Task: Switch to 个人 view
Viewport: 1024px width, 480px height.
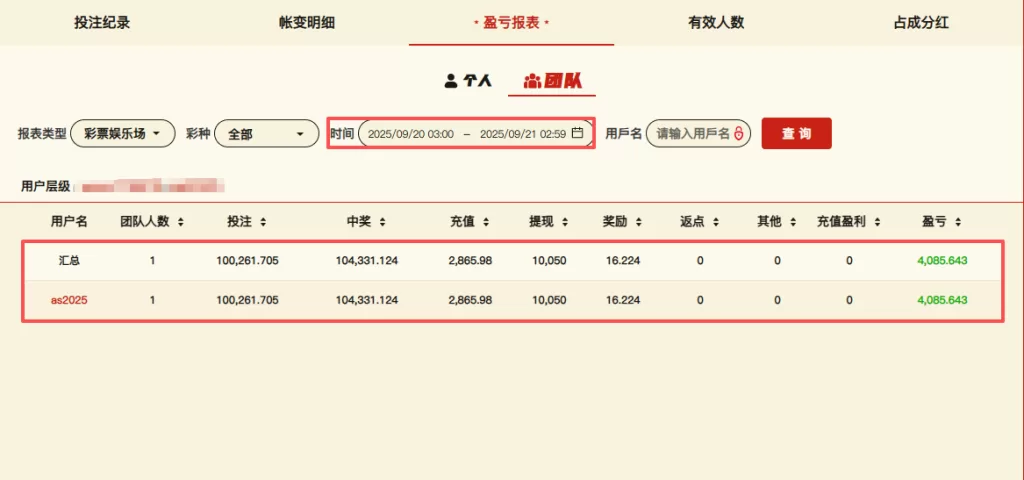Action: click(468, 80)
